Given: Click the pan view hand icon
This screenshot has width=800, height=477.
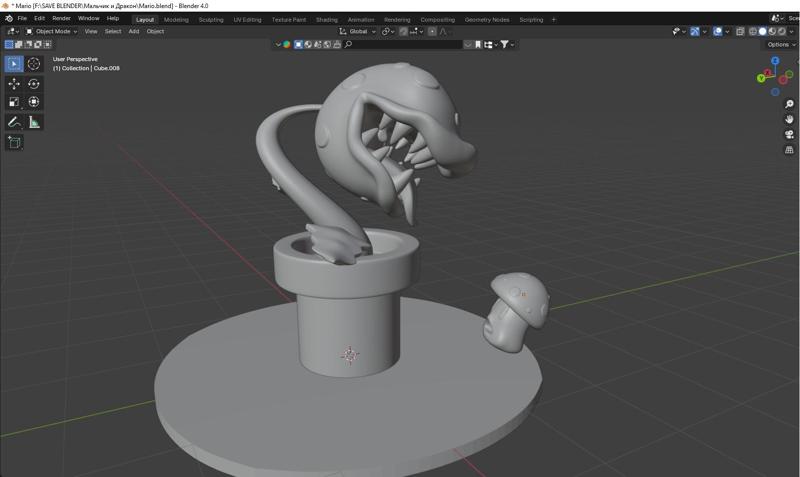Looking at the screenshot, I should tap(789, 119).
